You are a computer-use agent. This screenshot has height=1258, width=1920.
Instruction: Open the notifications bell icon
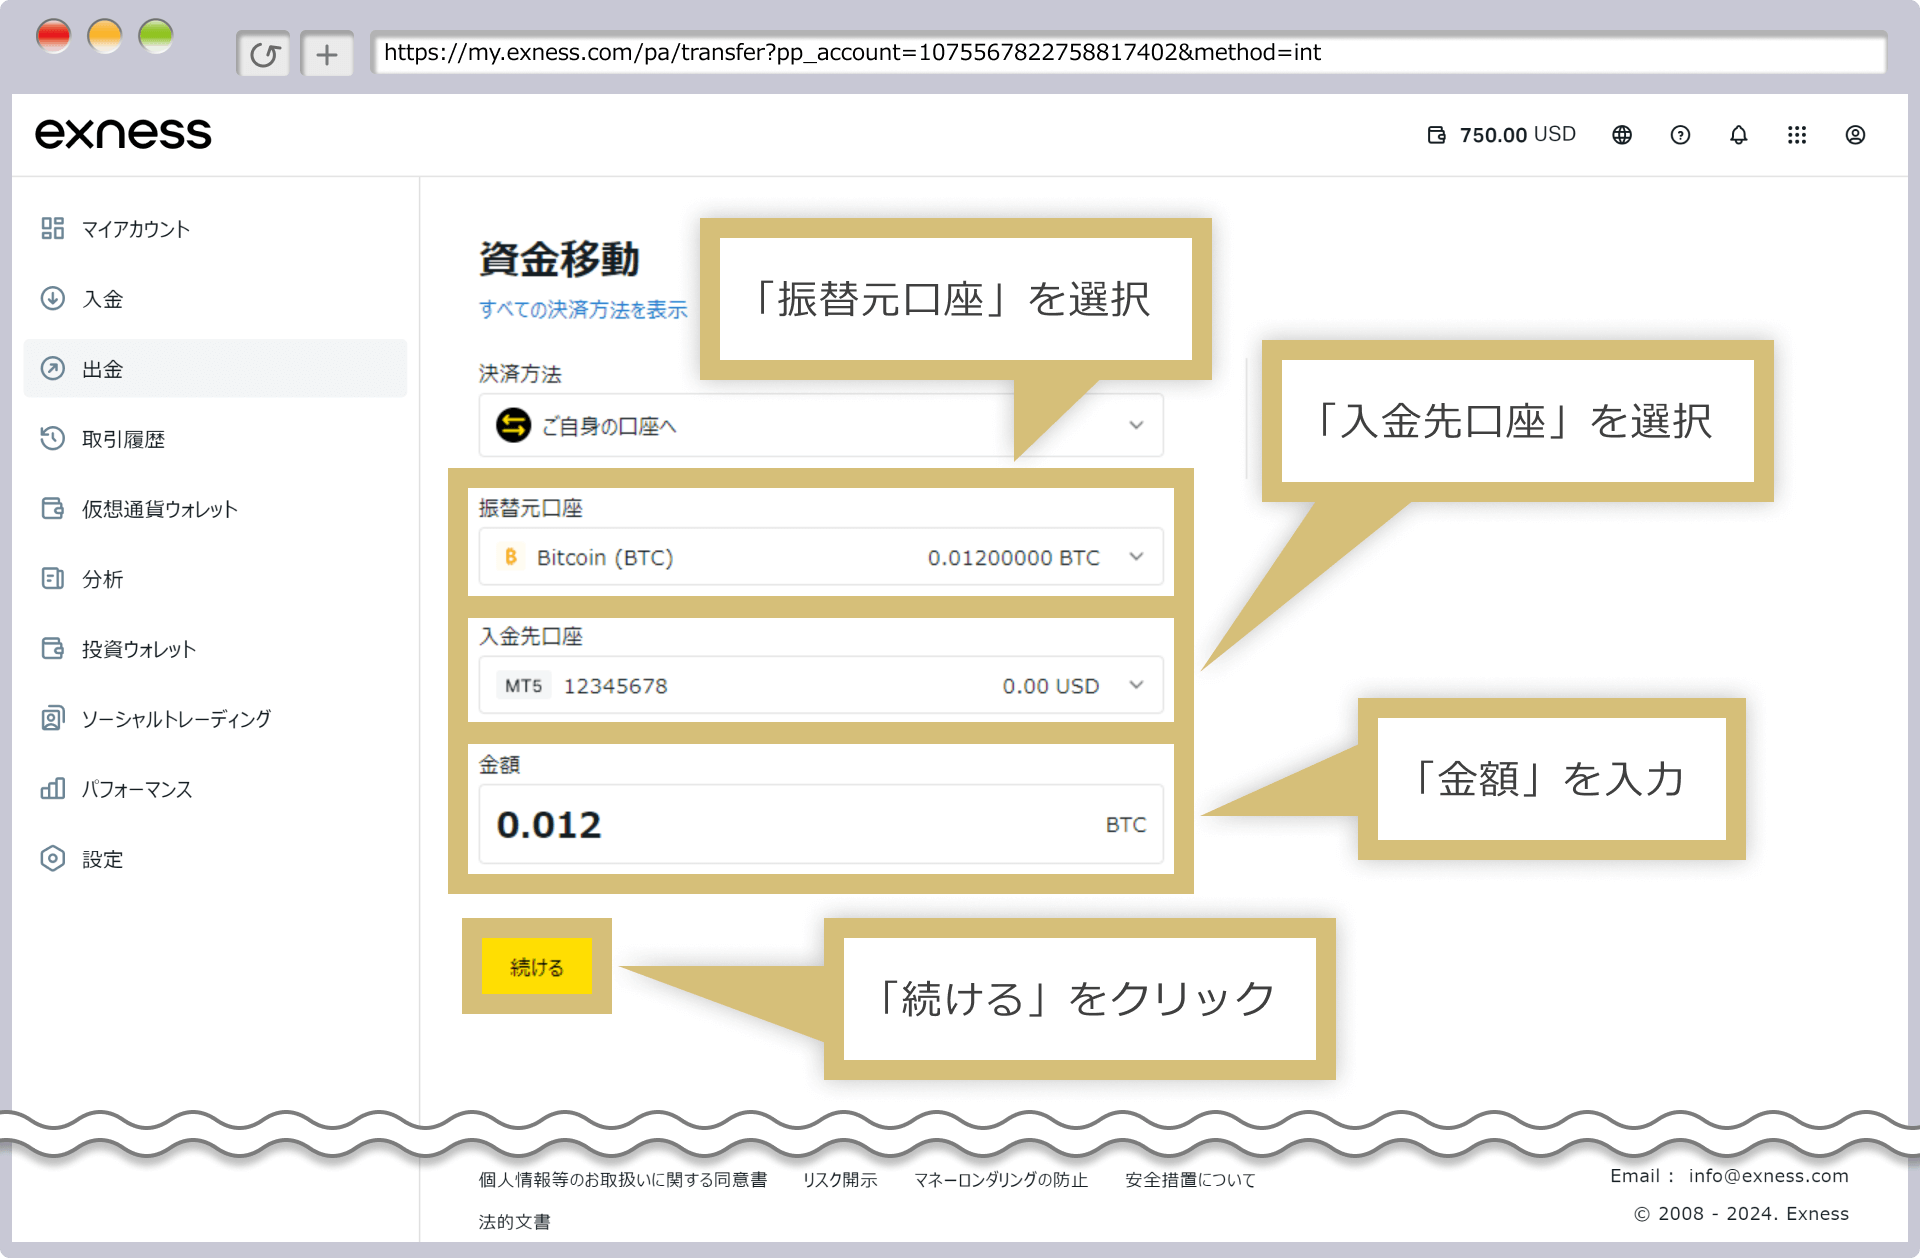pyautogui.click(x=1739, y=135)
